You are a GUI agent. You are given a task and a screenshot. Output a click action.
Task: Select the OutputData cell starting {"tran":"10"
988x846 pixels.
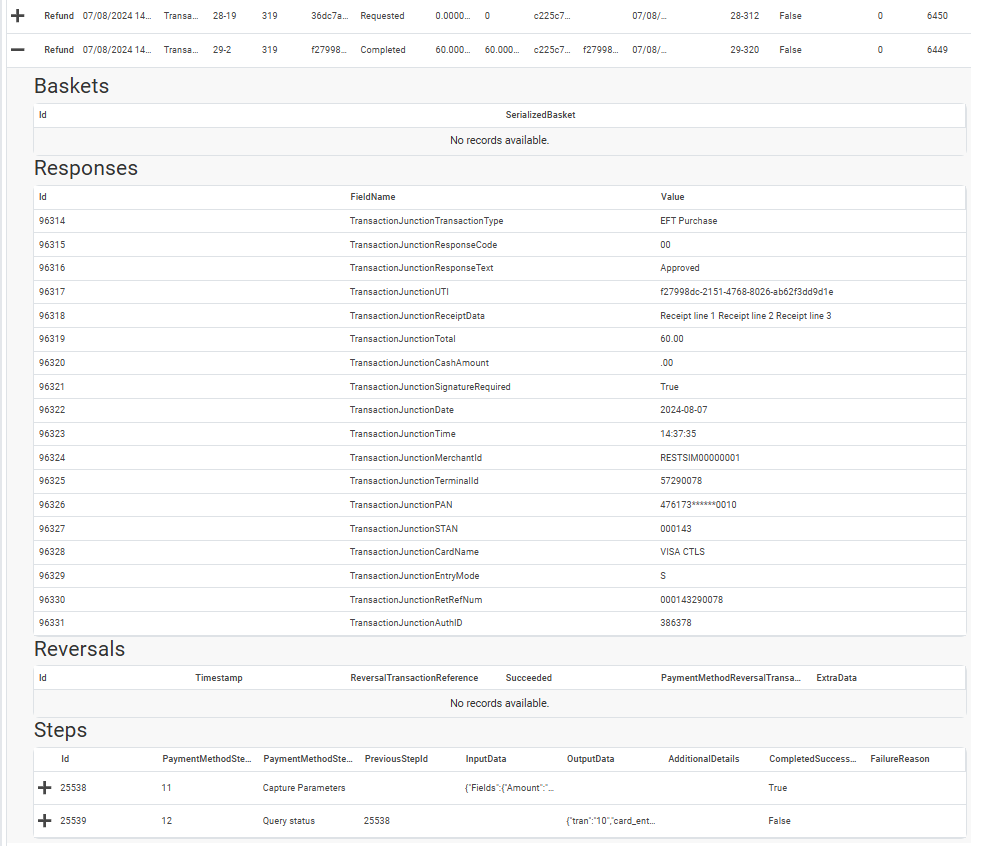611,821
